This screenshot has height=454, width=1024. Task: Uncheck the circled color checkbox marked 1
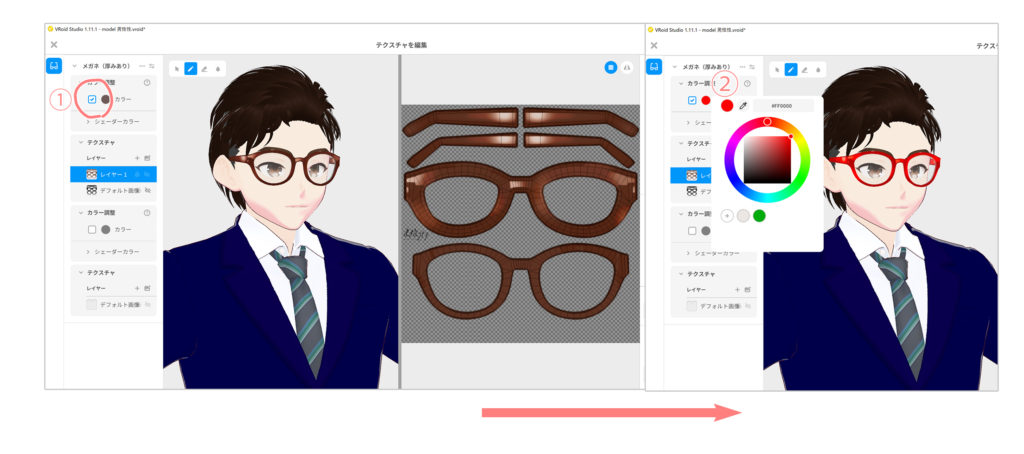(x=92, y=99)
